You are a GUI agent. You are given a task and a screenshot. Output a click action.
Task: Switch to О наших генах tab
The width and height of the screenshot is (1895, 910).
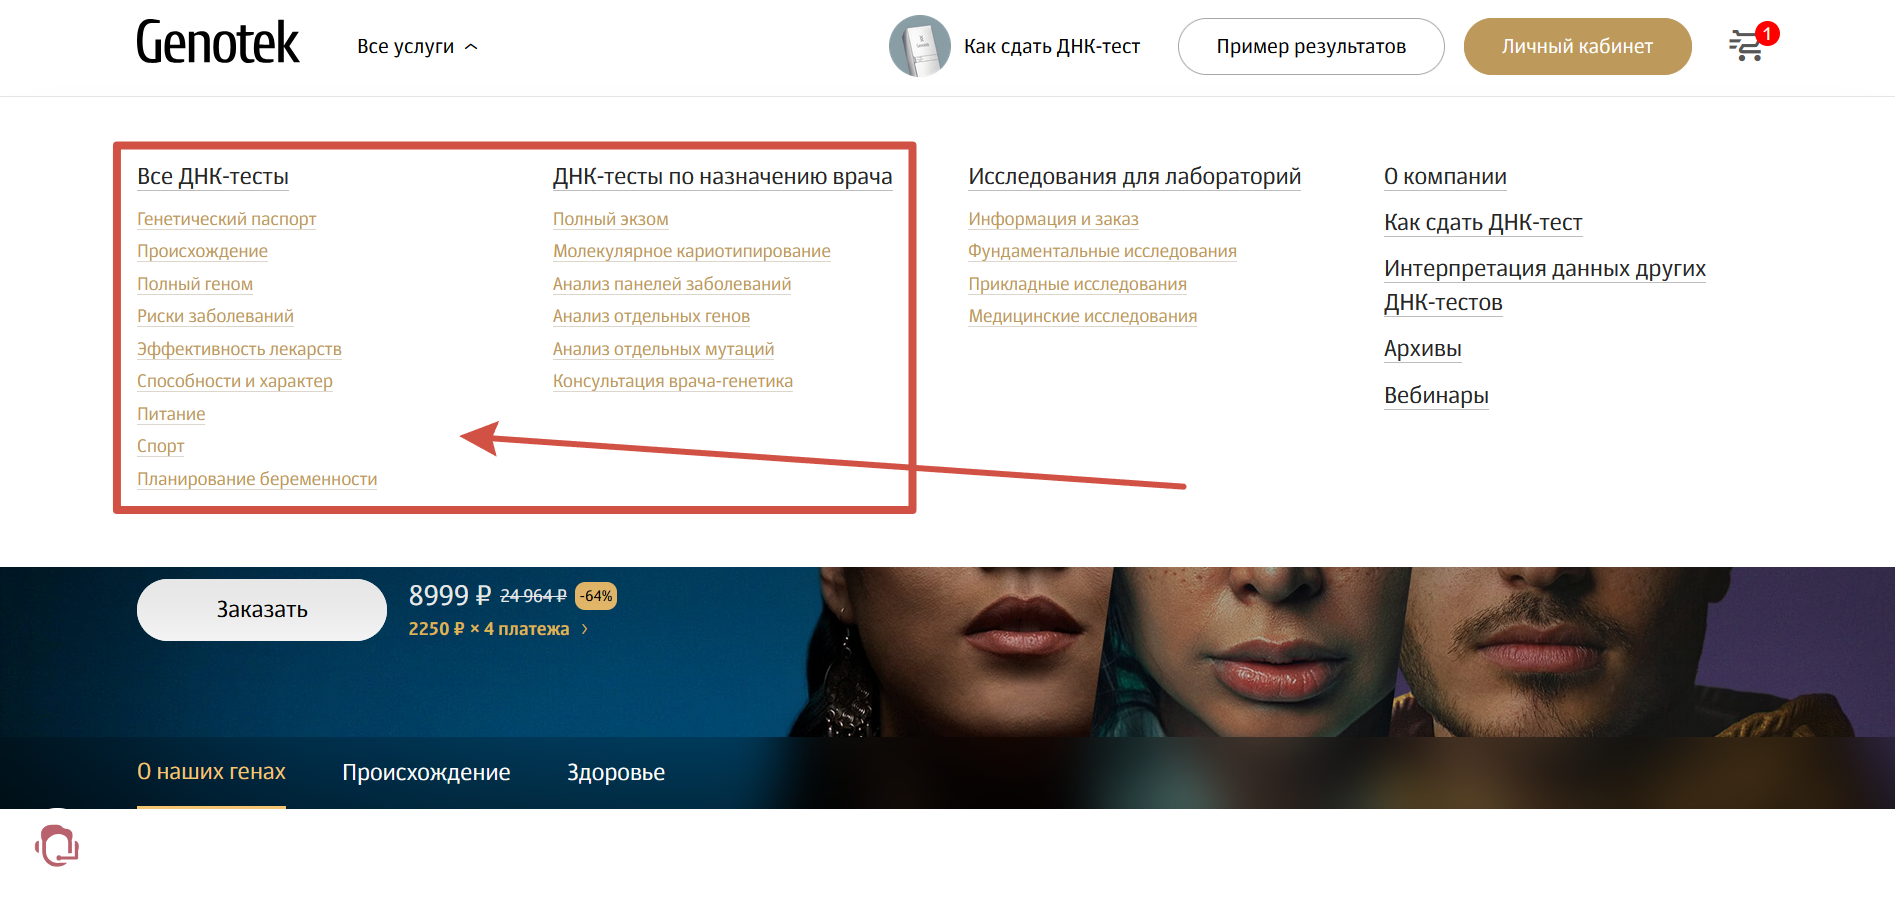[x=211, y=772]
